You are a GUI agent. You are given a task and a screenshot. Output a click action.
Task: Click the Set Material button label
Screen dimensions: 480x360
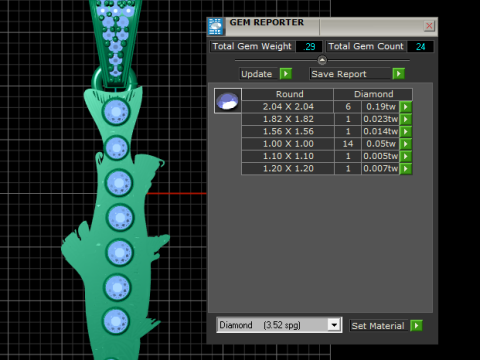(x=378, y=326)
